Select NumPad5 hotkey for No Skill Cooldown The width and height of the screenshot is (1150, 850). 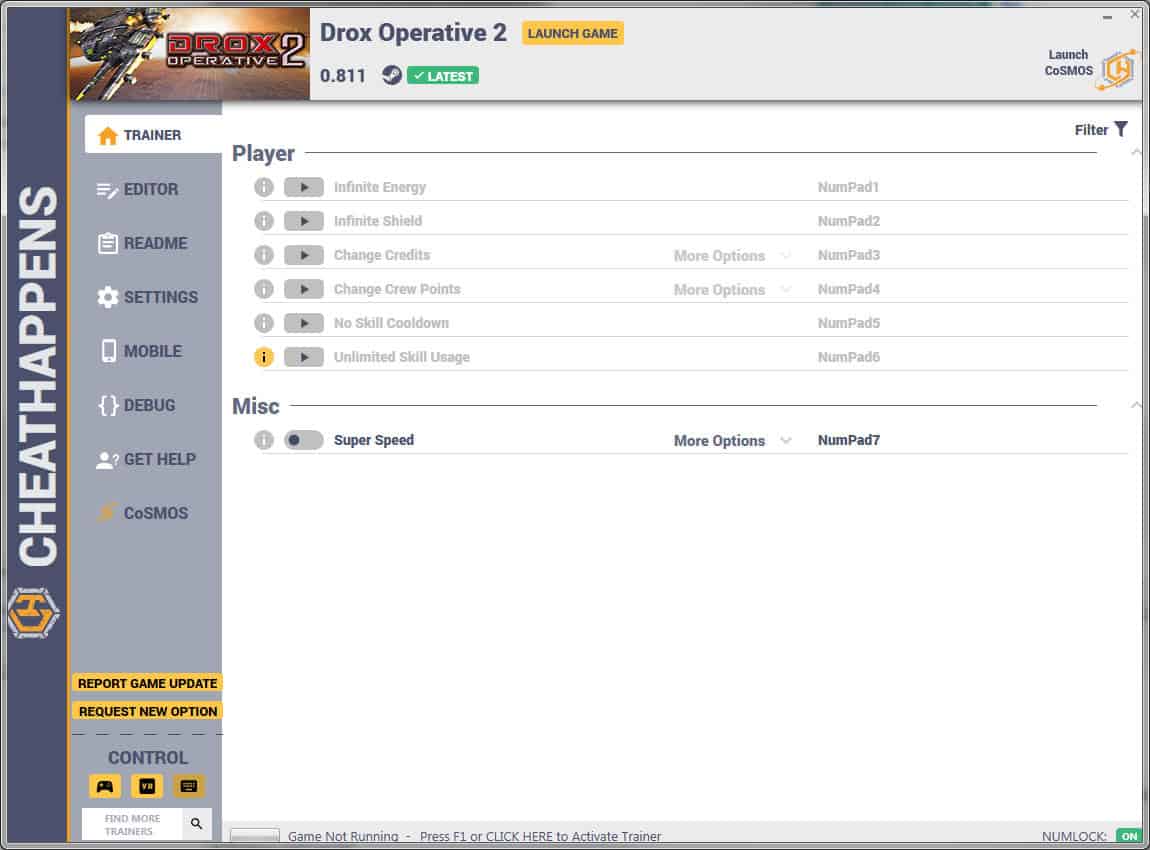(849, 323)
